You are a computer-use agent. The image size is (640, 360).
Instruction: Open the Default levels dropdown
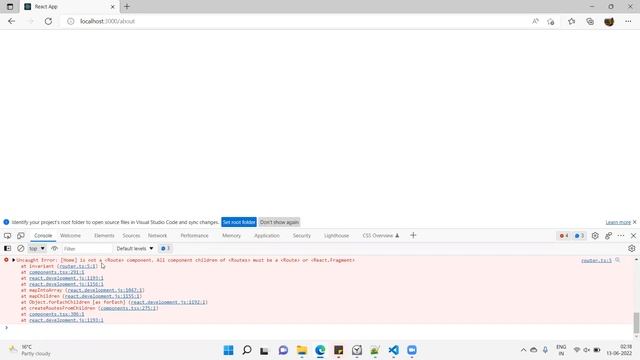[x=135, y=248]
